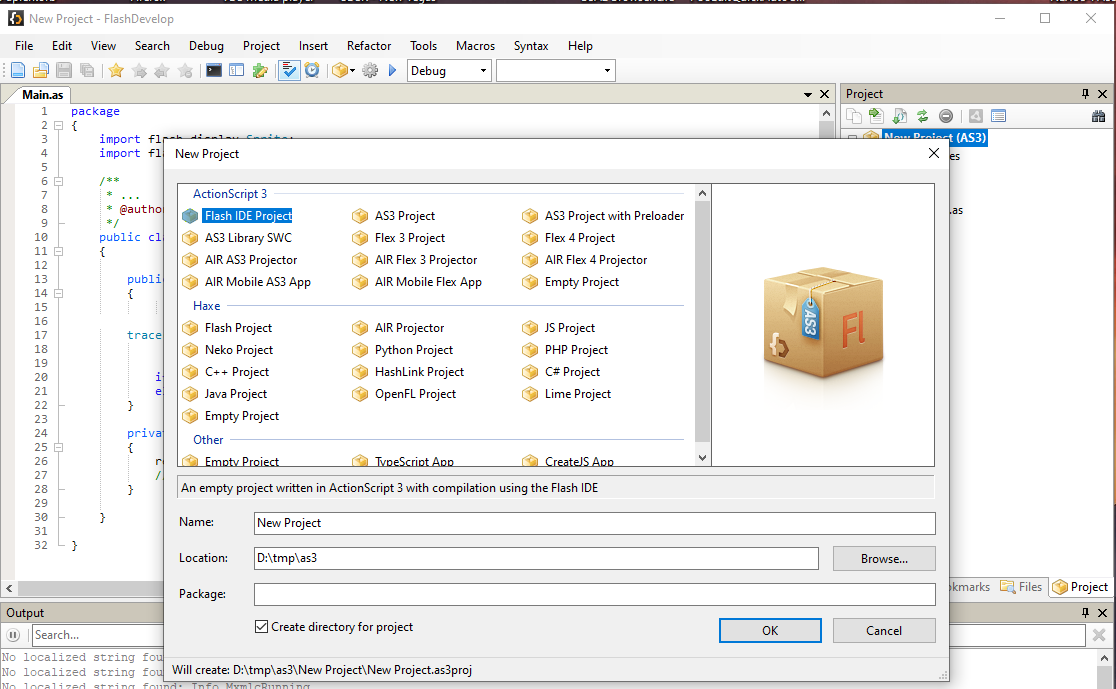
Task: Open project properties list icon
Action: tap(999, 116)
